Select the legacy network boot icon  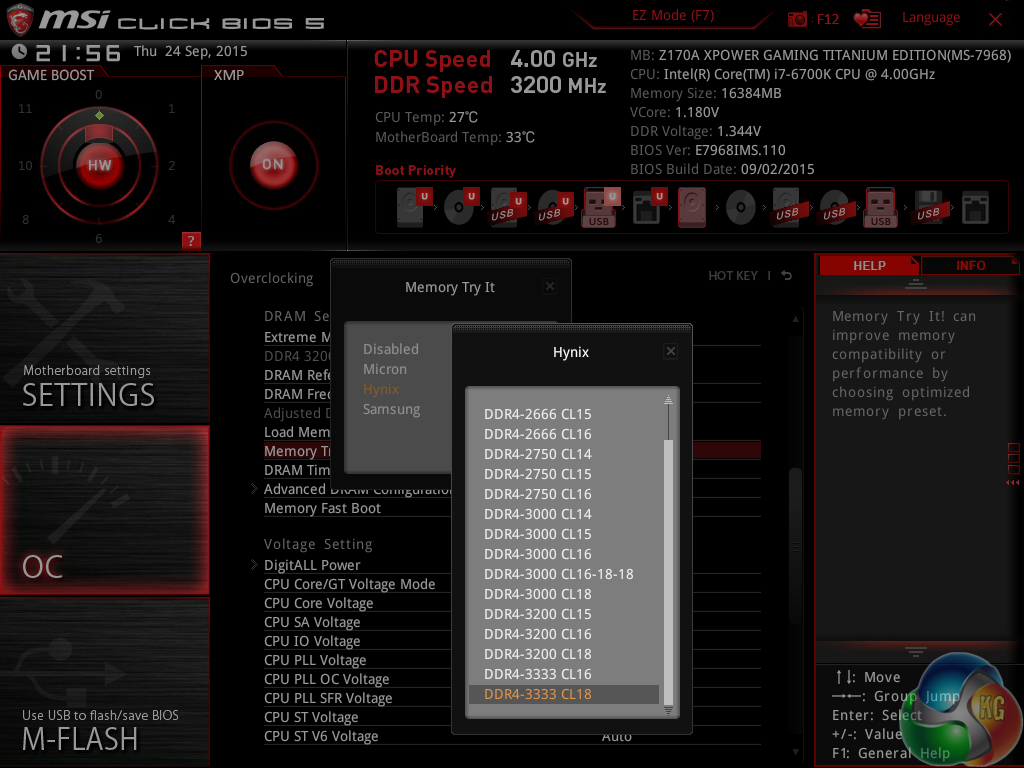[x=975, y=207]
